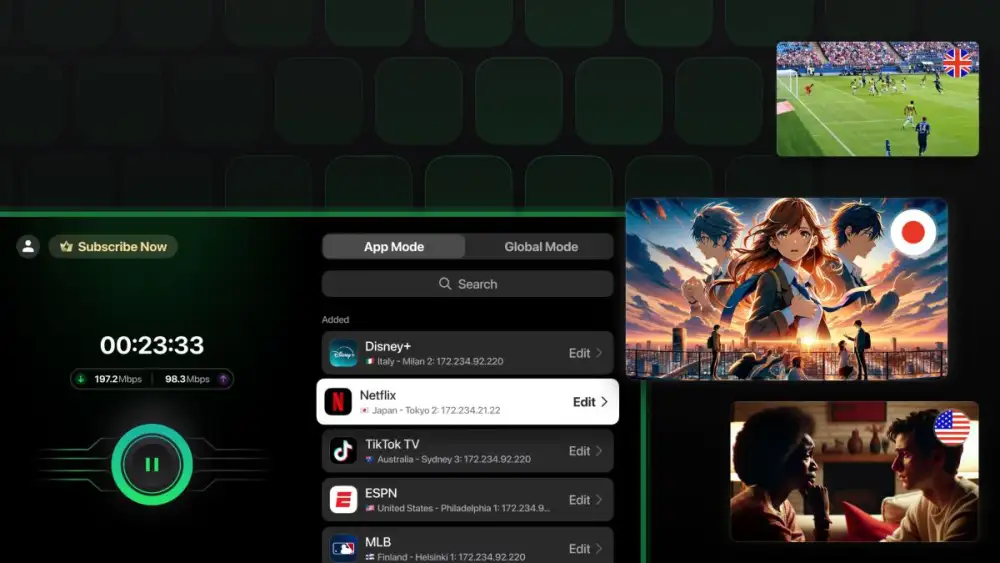
Task: Click the TikTok TV app icon
Action: pos(343,451)
